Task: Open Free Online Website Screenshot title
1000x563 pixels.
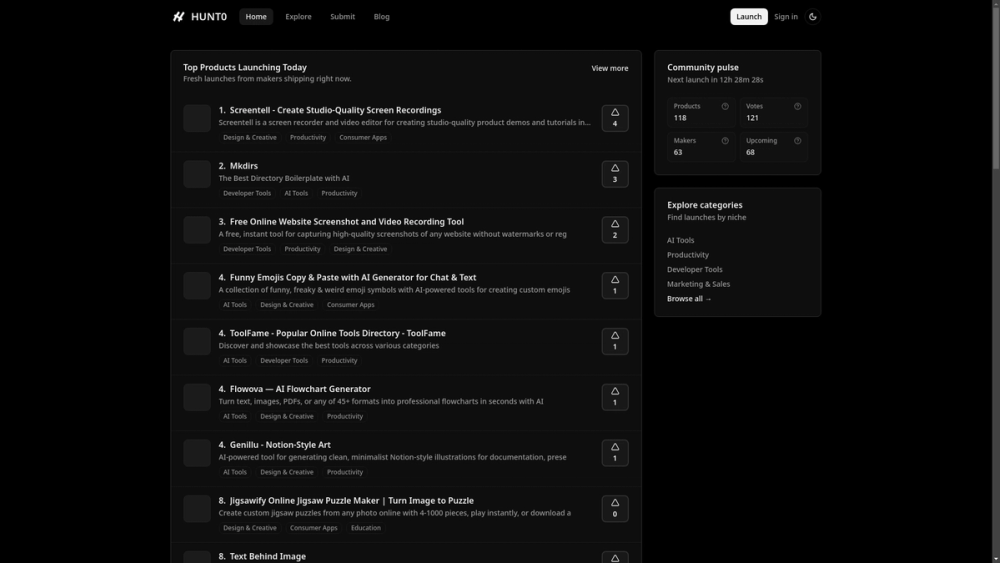Action: coord(346,222)
